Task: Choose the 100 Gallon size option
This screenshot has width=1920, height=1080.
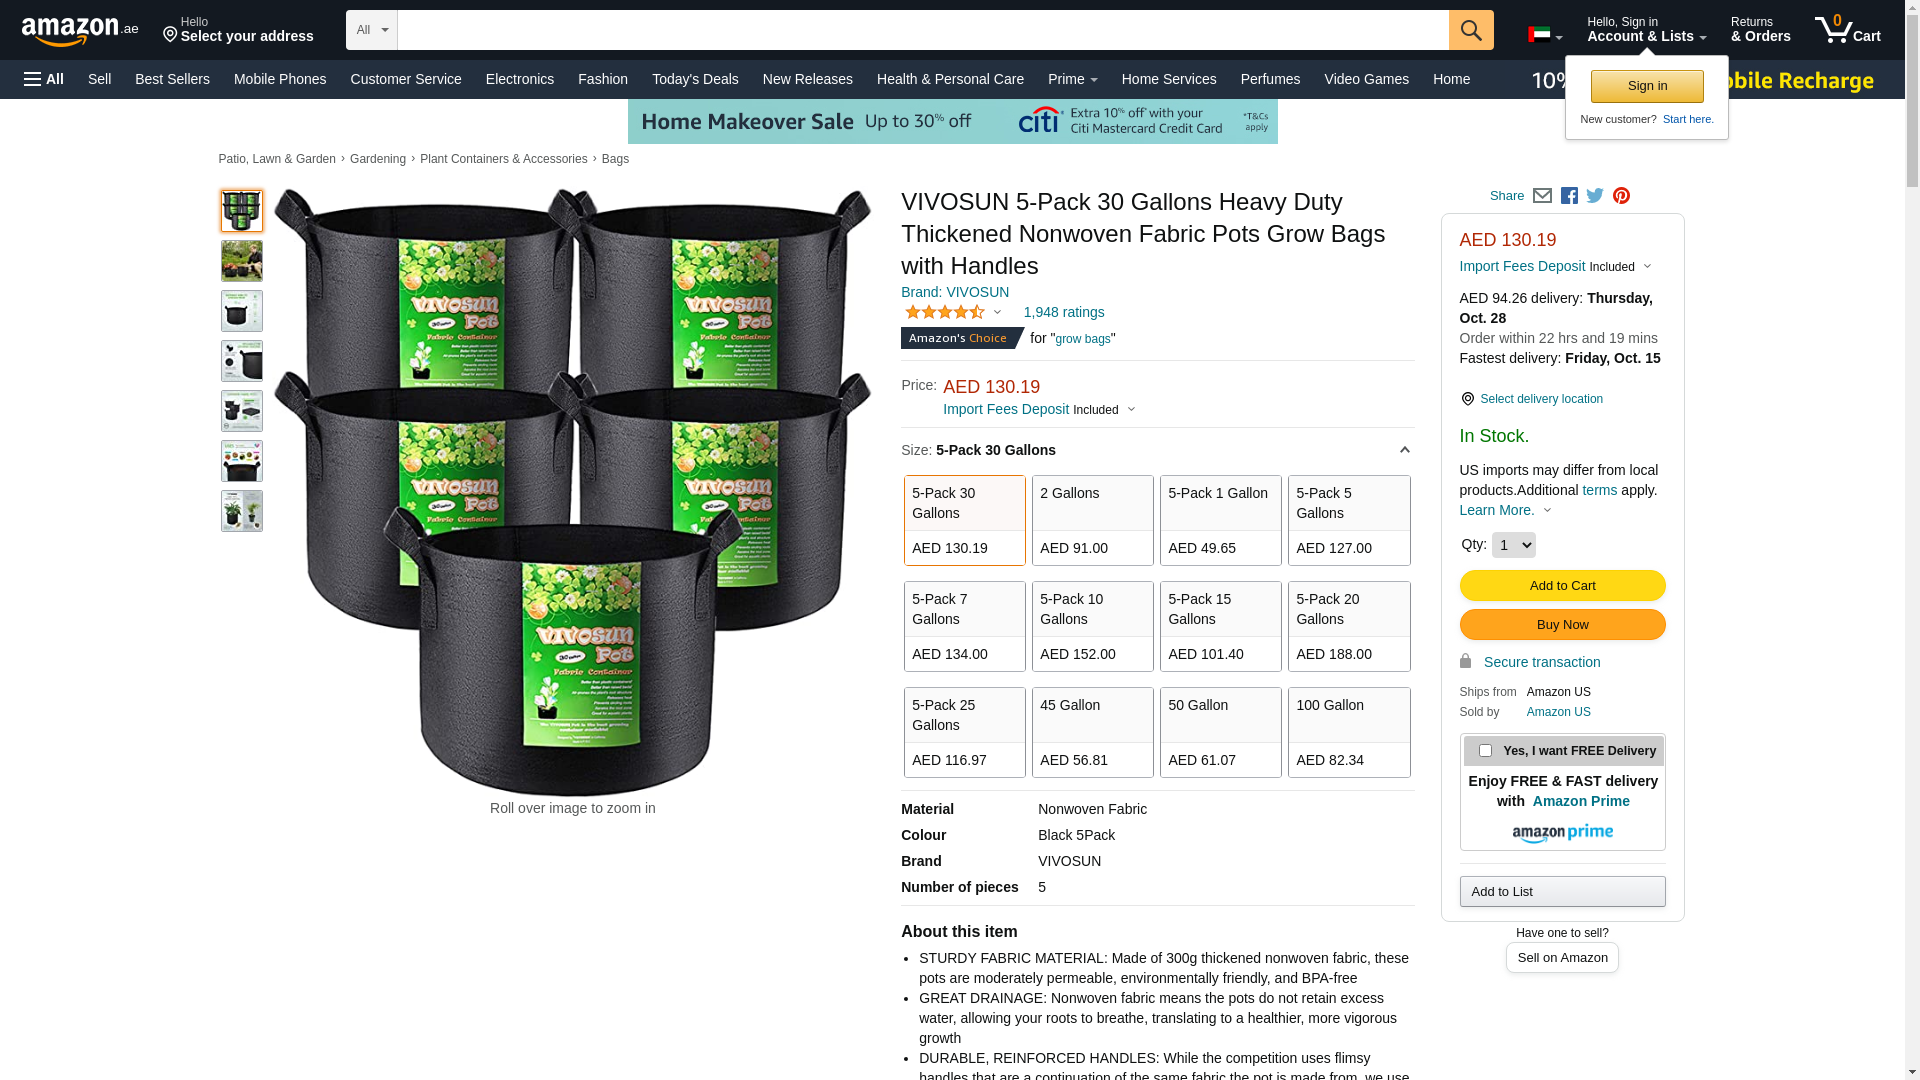Action: 1349,732
